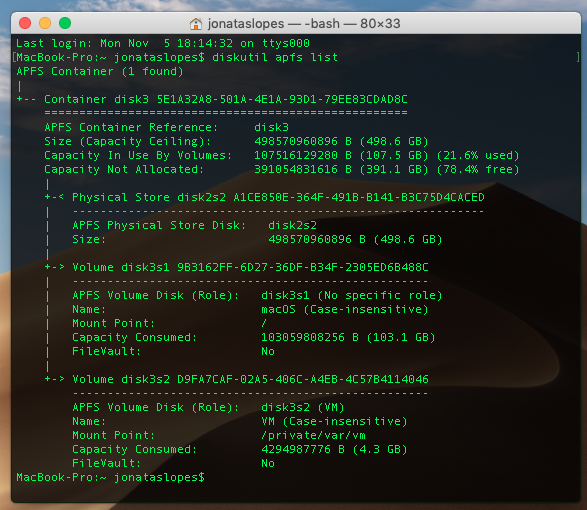
Task: Click 'Capacity In Use By Volumes:' label
Action: click(138, 155)
